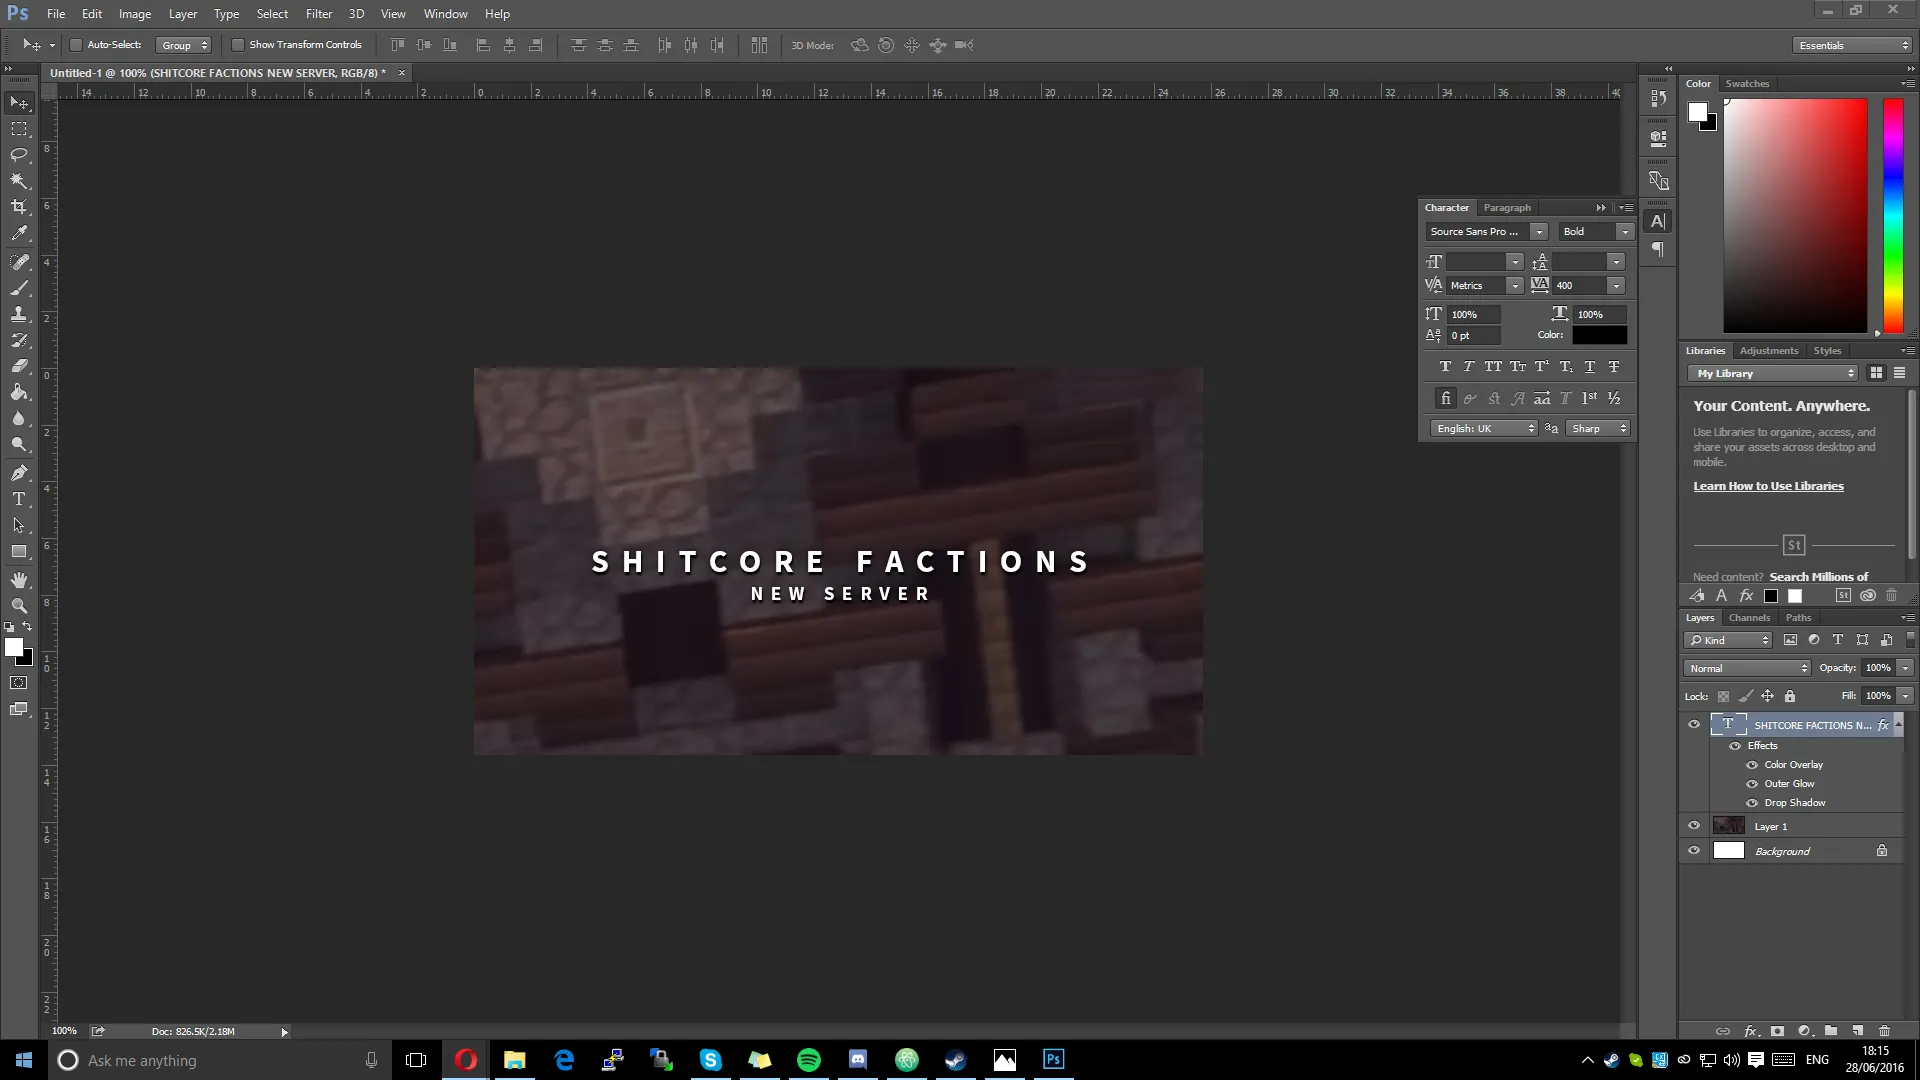1920x1080 pixels.
Task: Click the toolbar foreground color swatch
Action: (x=14, y=648)
